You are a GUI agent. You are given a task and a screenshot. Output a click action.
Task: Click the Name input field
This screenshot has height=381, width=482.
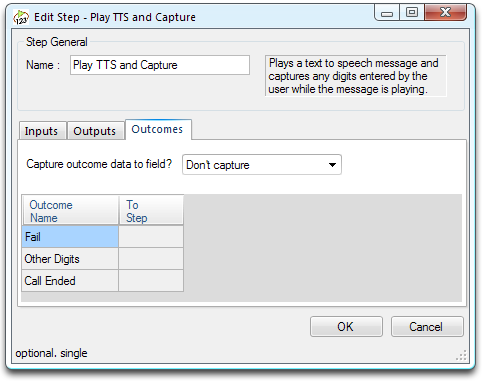[x=160, y=65]
